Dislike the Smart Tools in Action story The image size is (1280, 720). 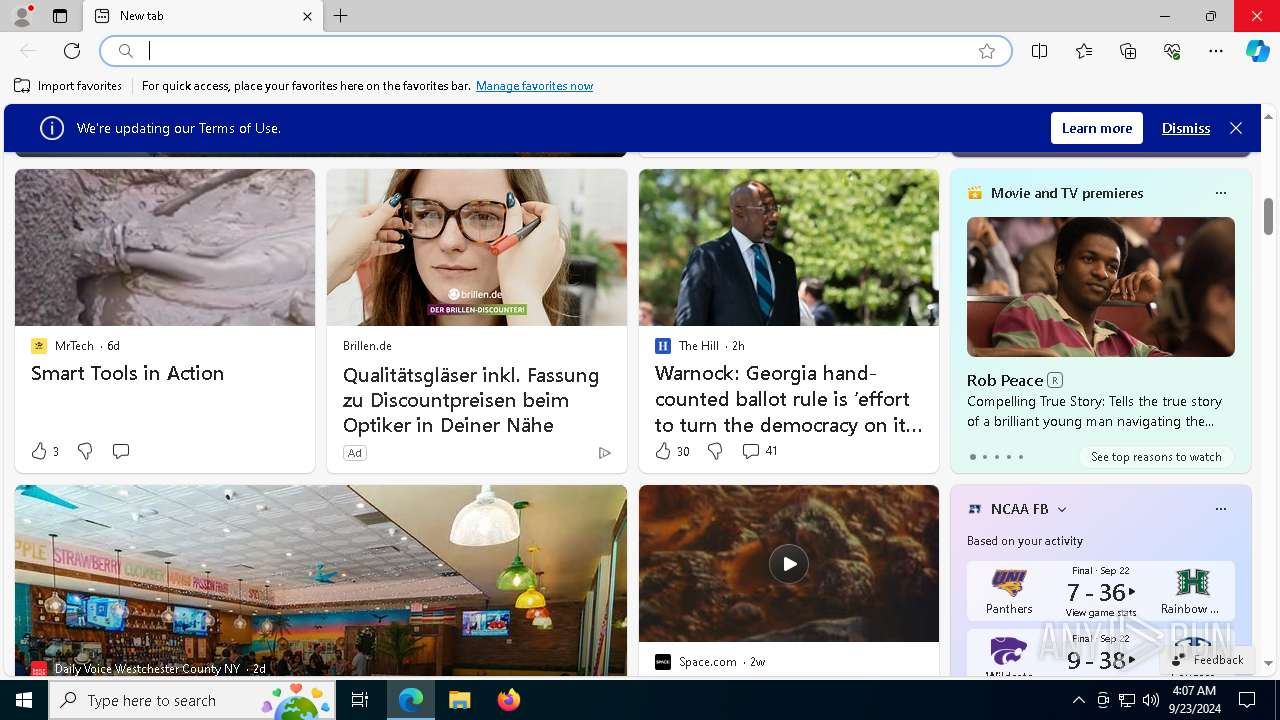tap(85, 451)
